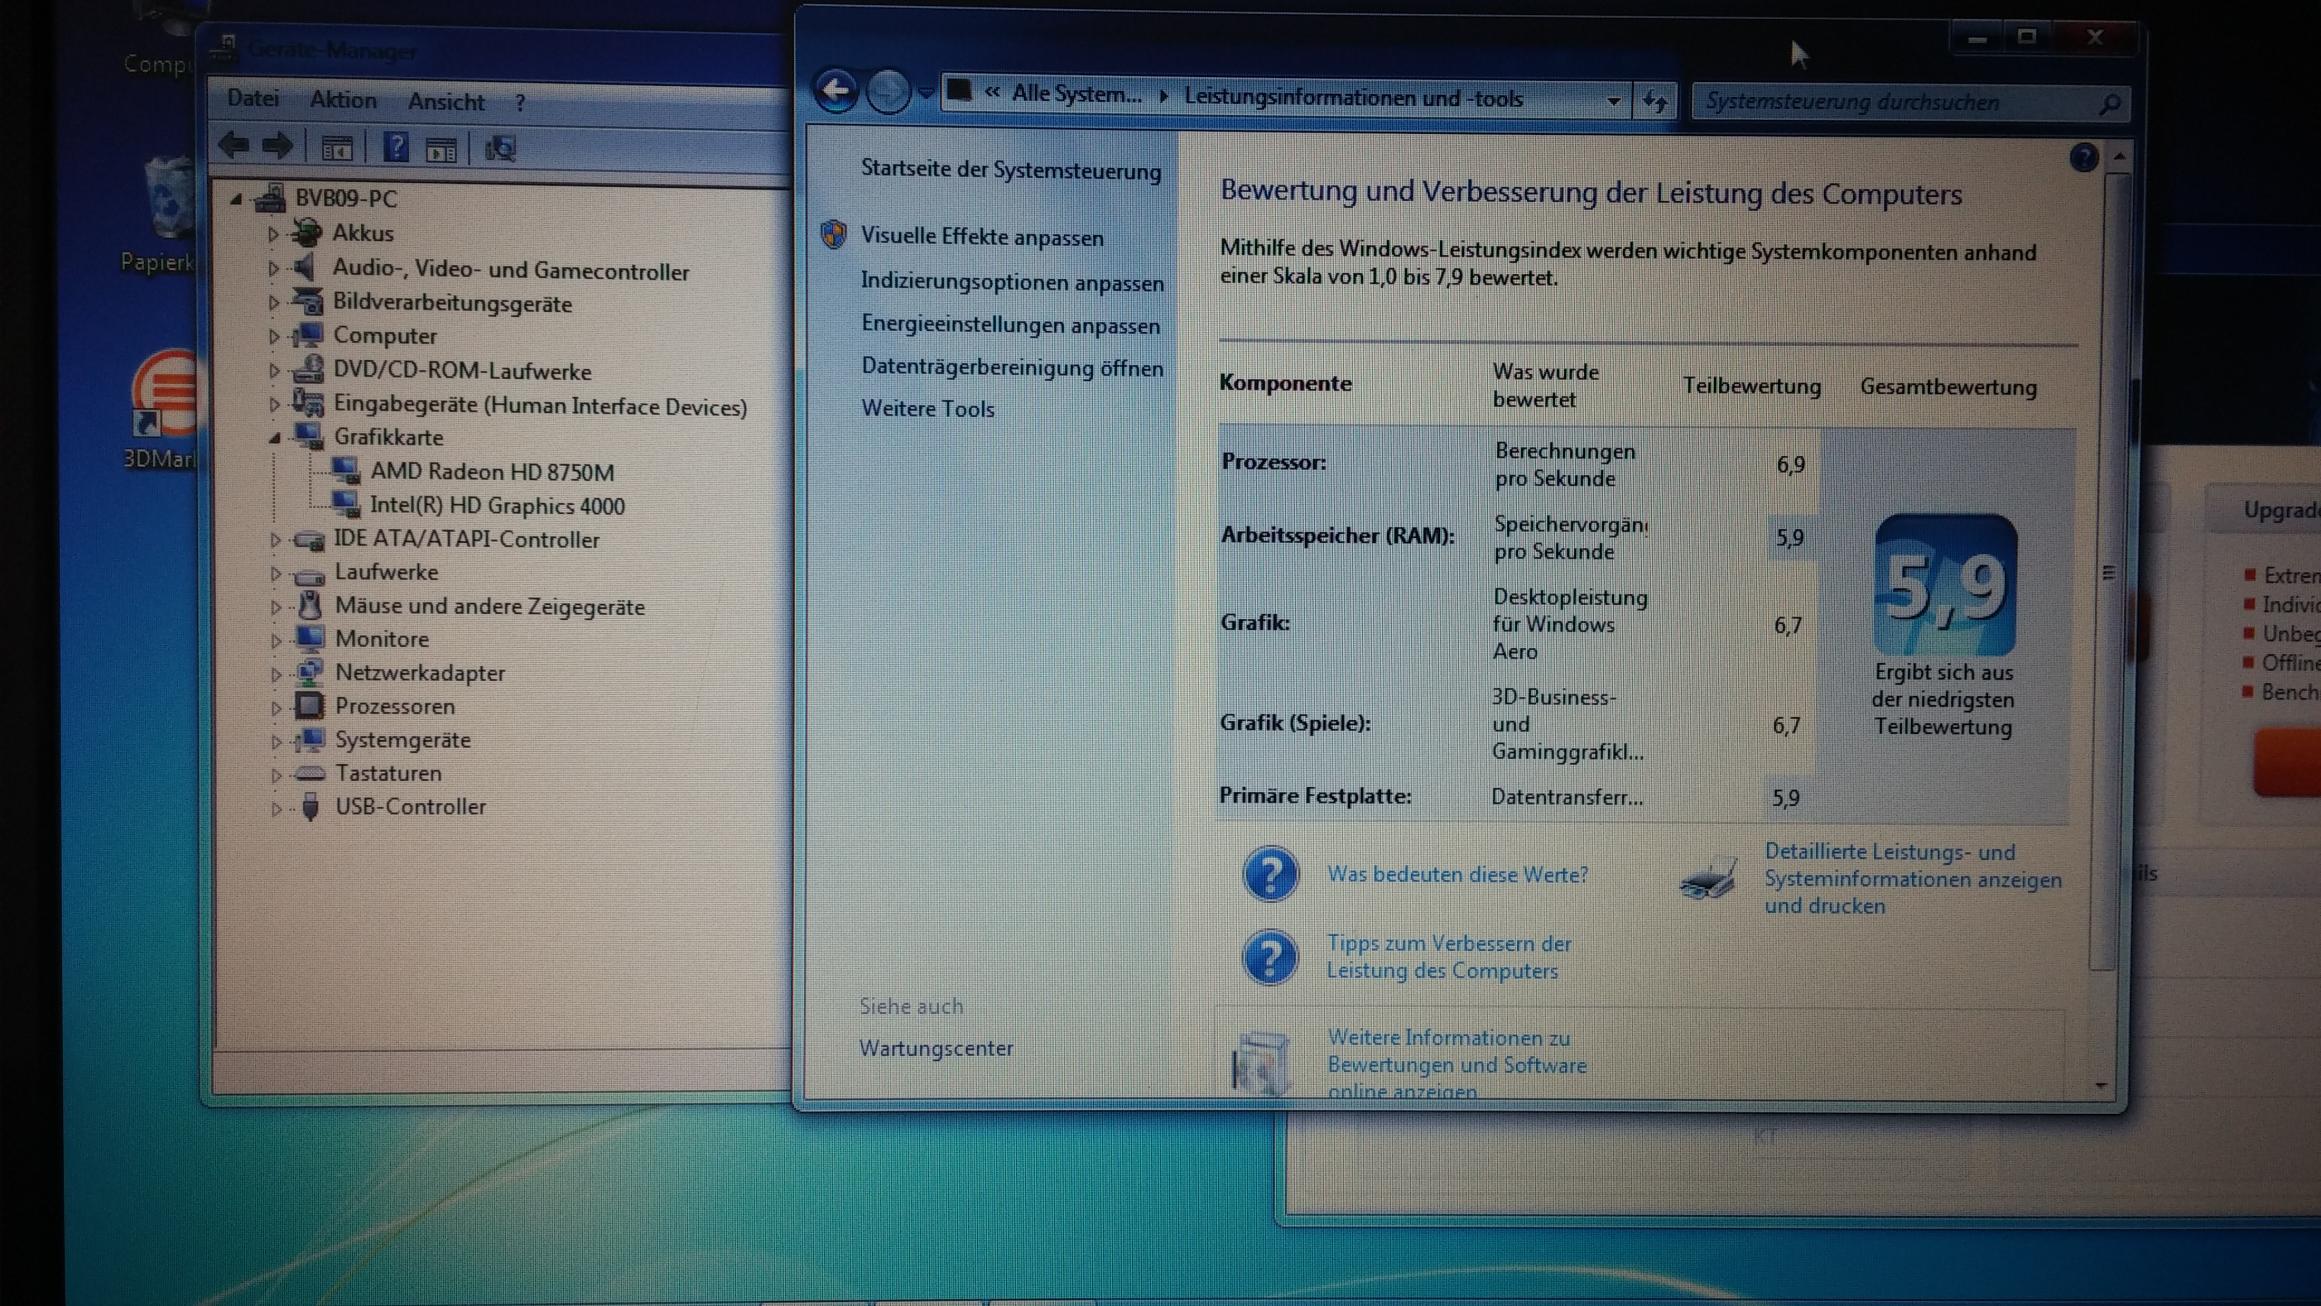The image size is (2321, 1306).
Task: Select the AMD Radeon HD 8750M device
Action: tap(491, 472)
